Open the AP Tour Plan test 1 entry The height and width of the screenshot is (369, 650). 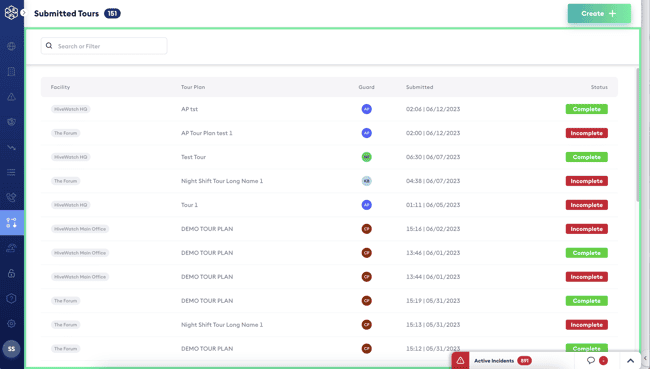[206, 133]
